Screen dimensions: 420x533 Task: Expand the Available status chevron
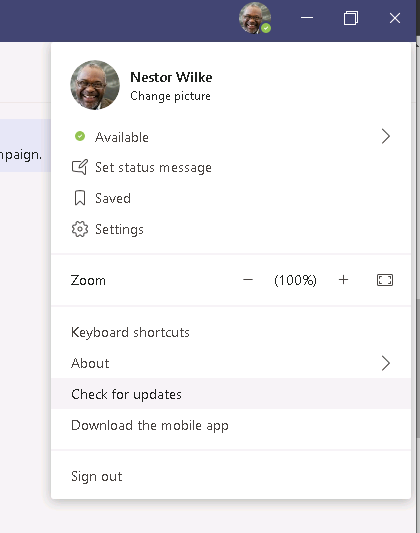(x=385, y=136)
